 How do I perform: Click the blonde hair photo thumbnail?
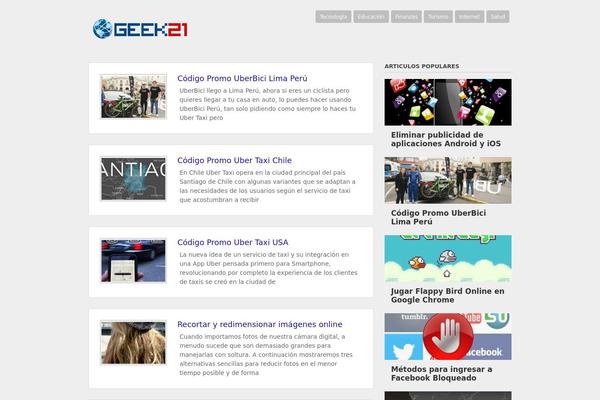coord(134,343)
